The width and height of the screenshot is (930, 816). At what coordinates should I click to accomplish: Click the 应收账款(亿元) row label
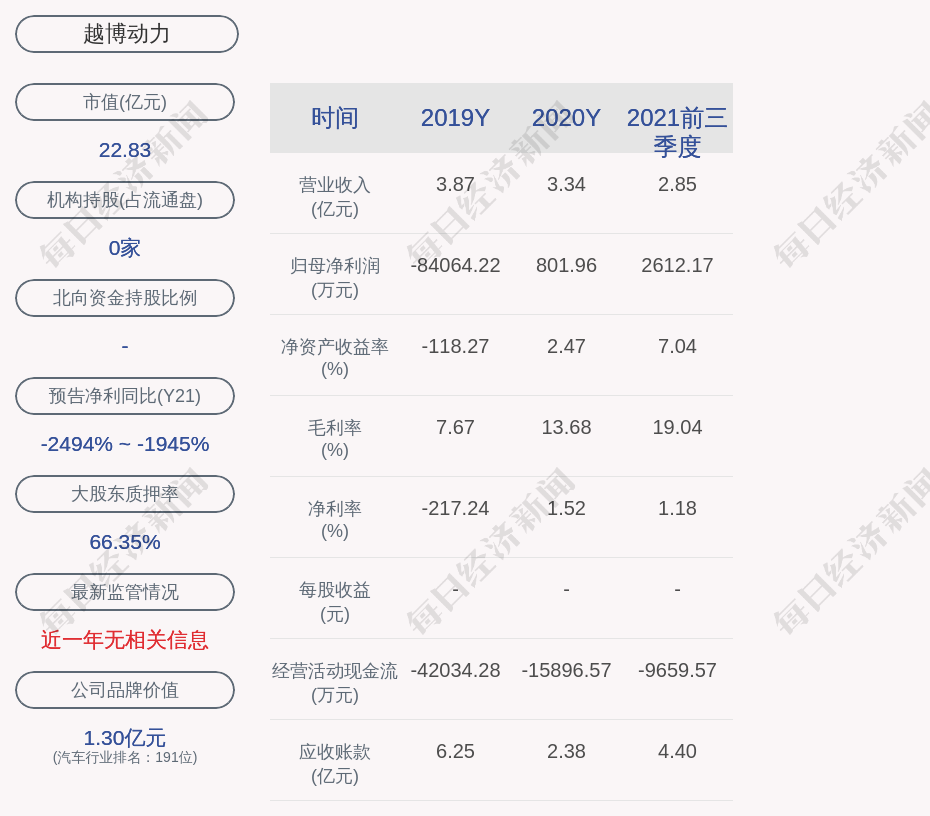pyautogui.click(x=335, y=764)
